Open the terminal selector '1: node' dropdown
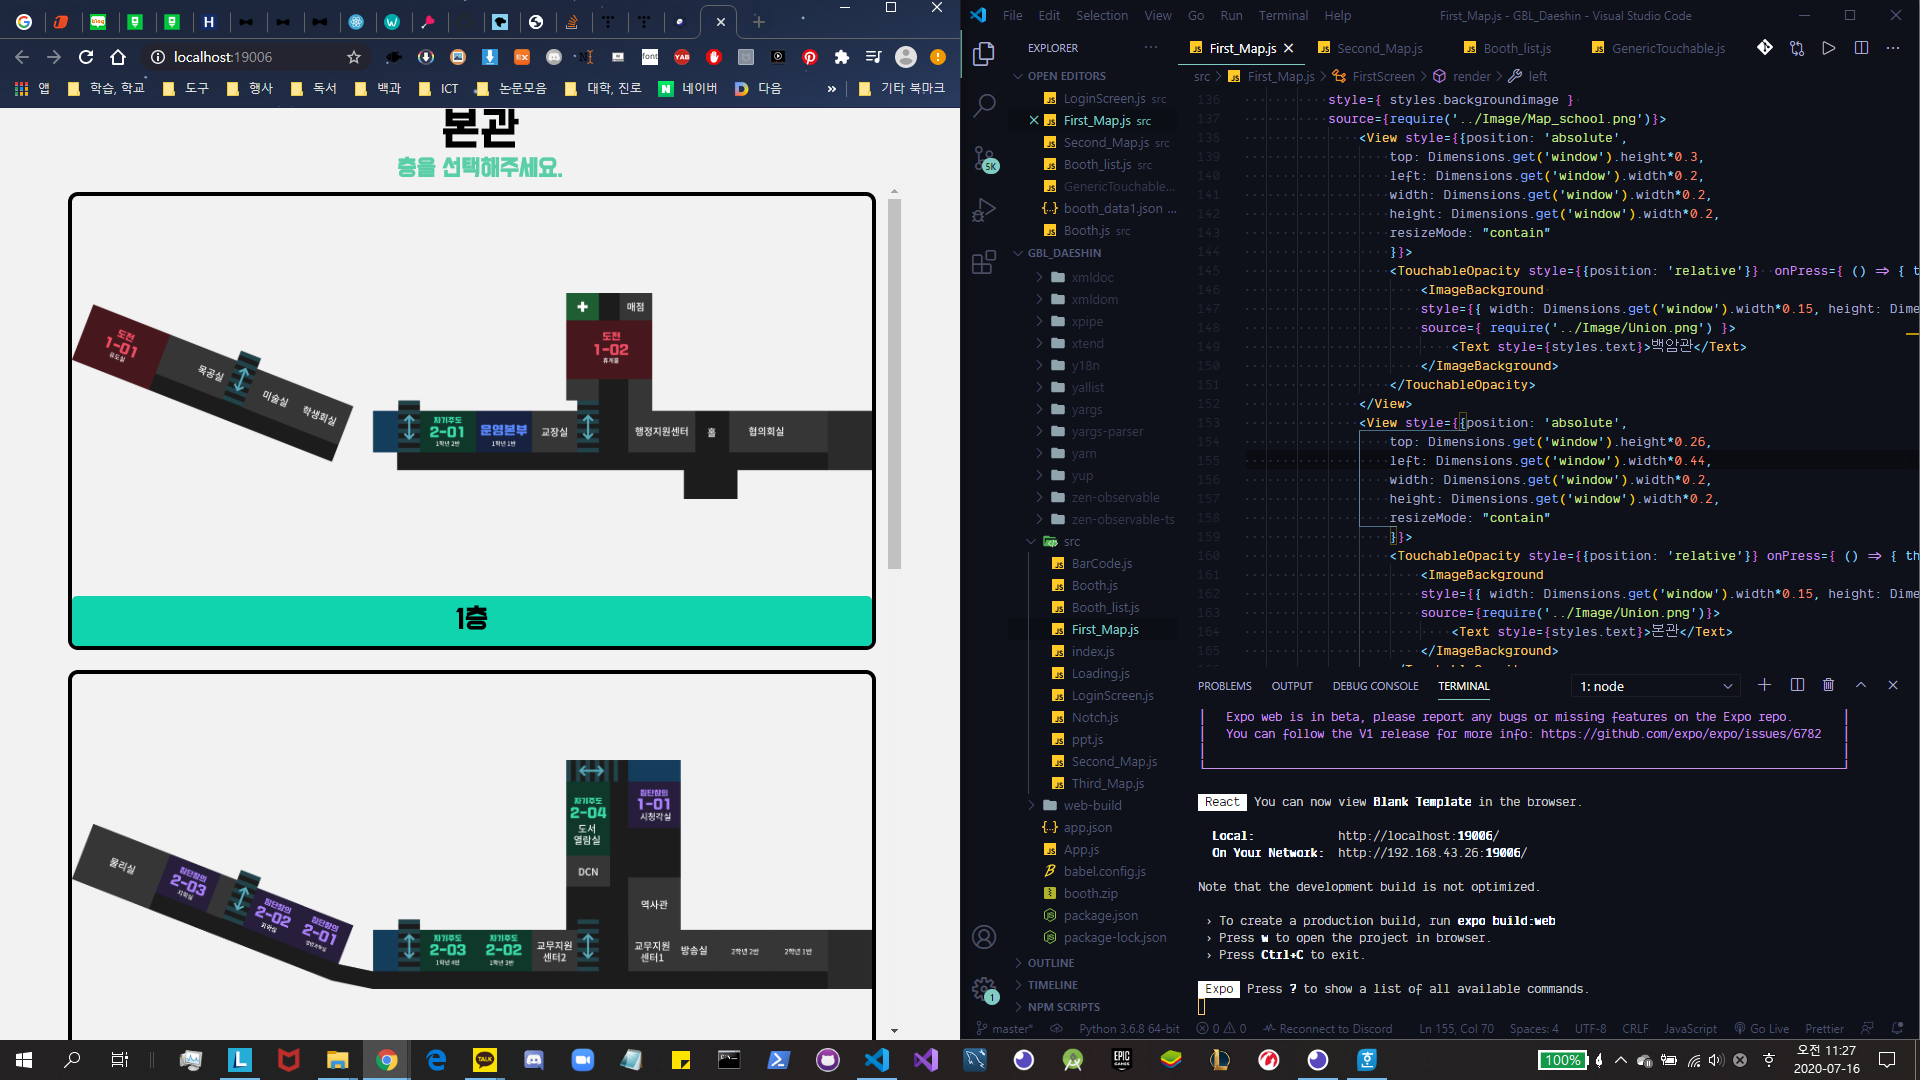Viewport: 1920px width, 1080px height. coord(1655,686)
